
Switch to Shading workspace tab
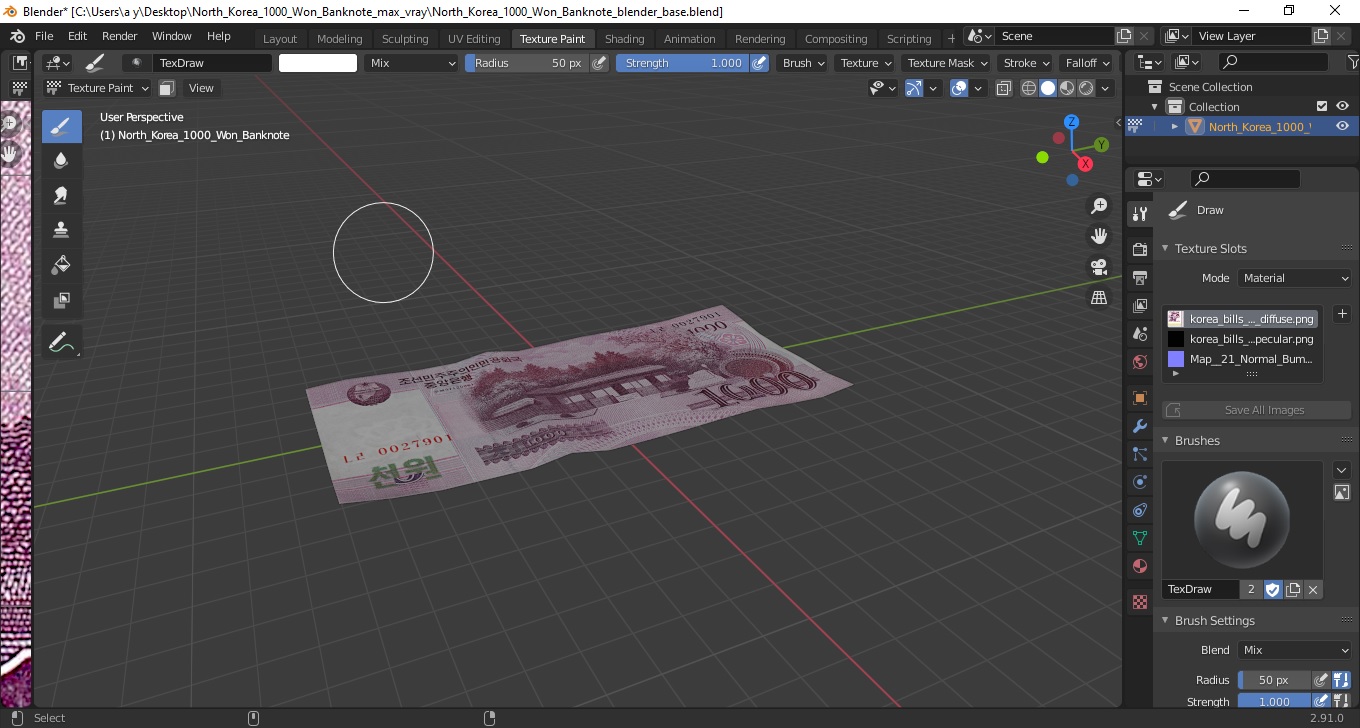(624, 39)
